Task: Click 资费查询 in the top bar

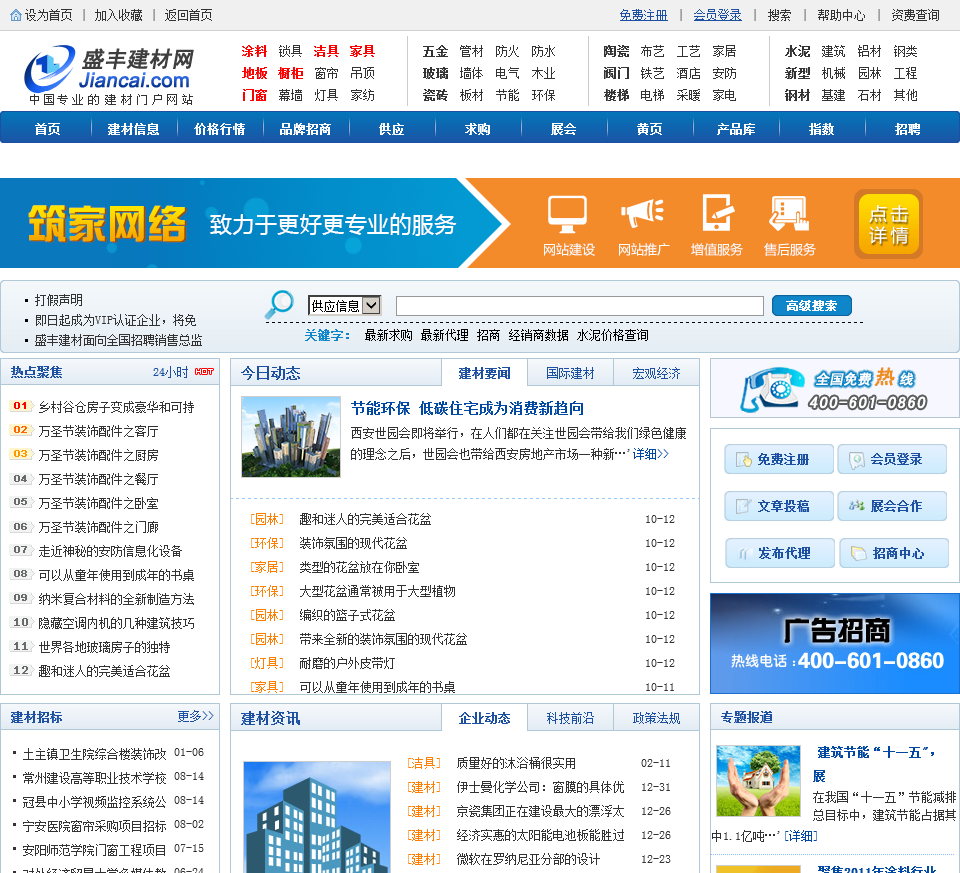Action: point(915,15)
